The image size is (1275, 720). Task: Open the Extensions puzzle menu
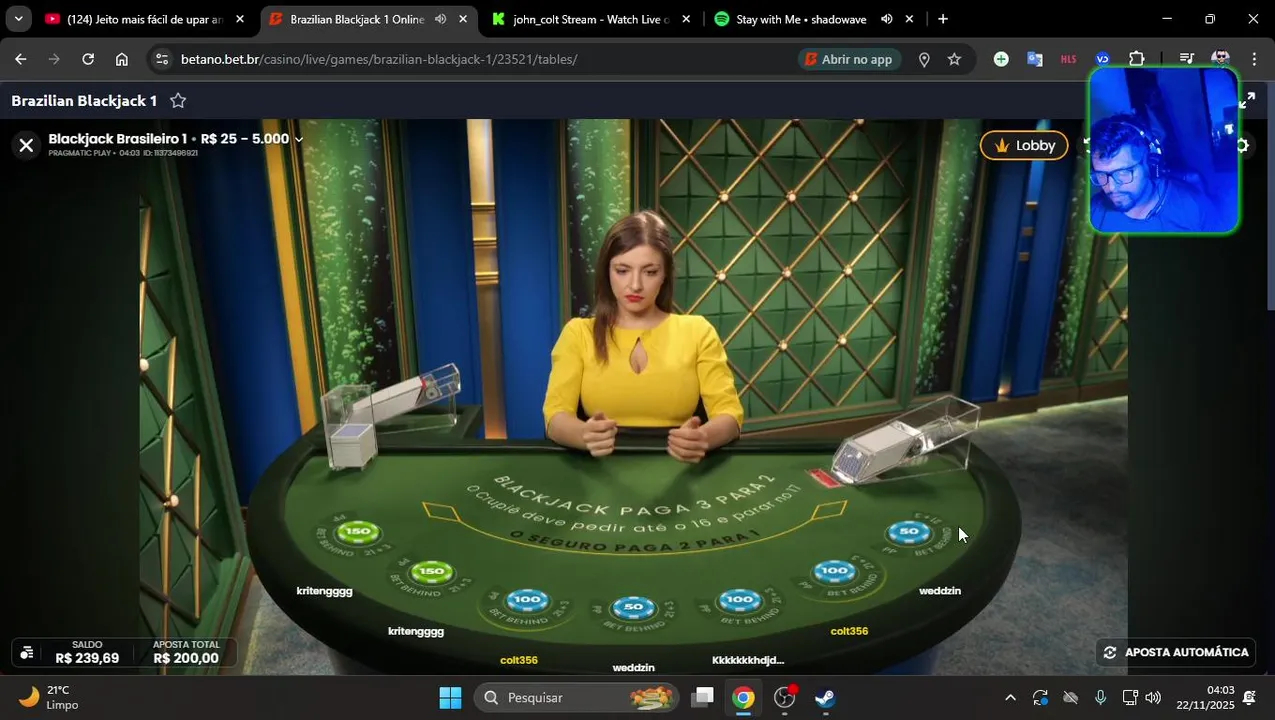tap(1136, 59)
